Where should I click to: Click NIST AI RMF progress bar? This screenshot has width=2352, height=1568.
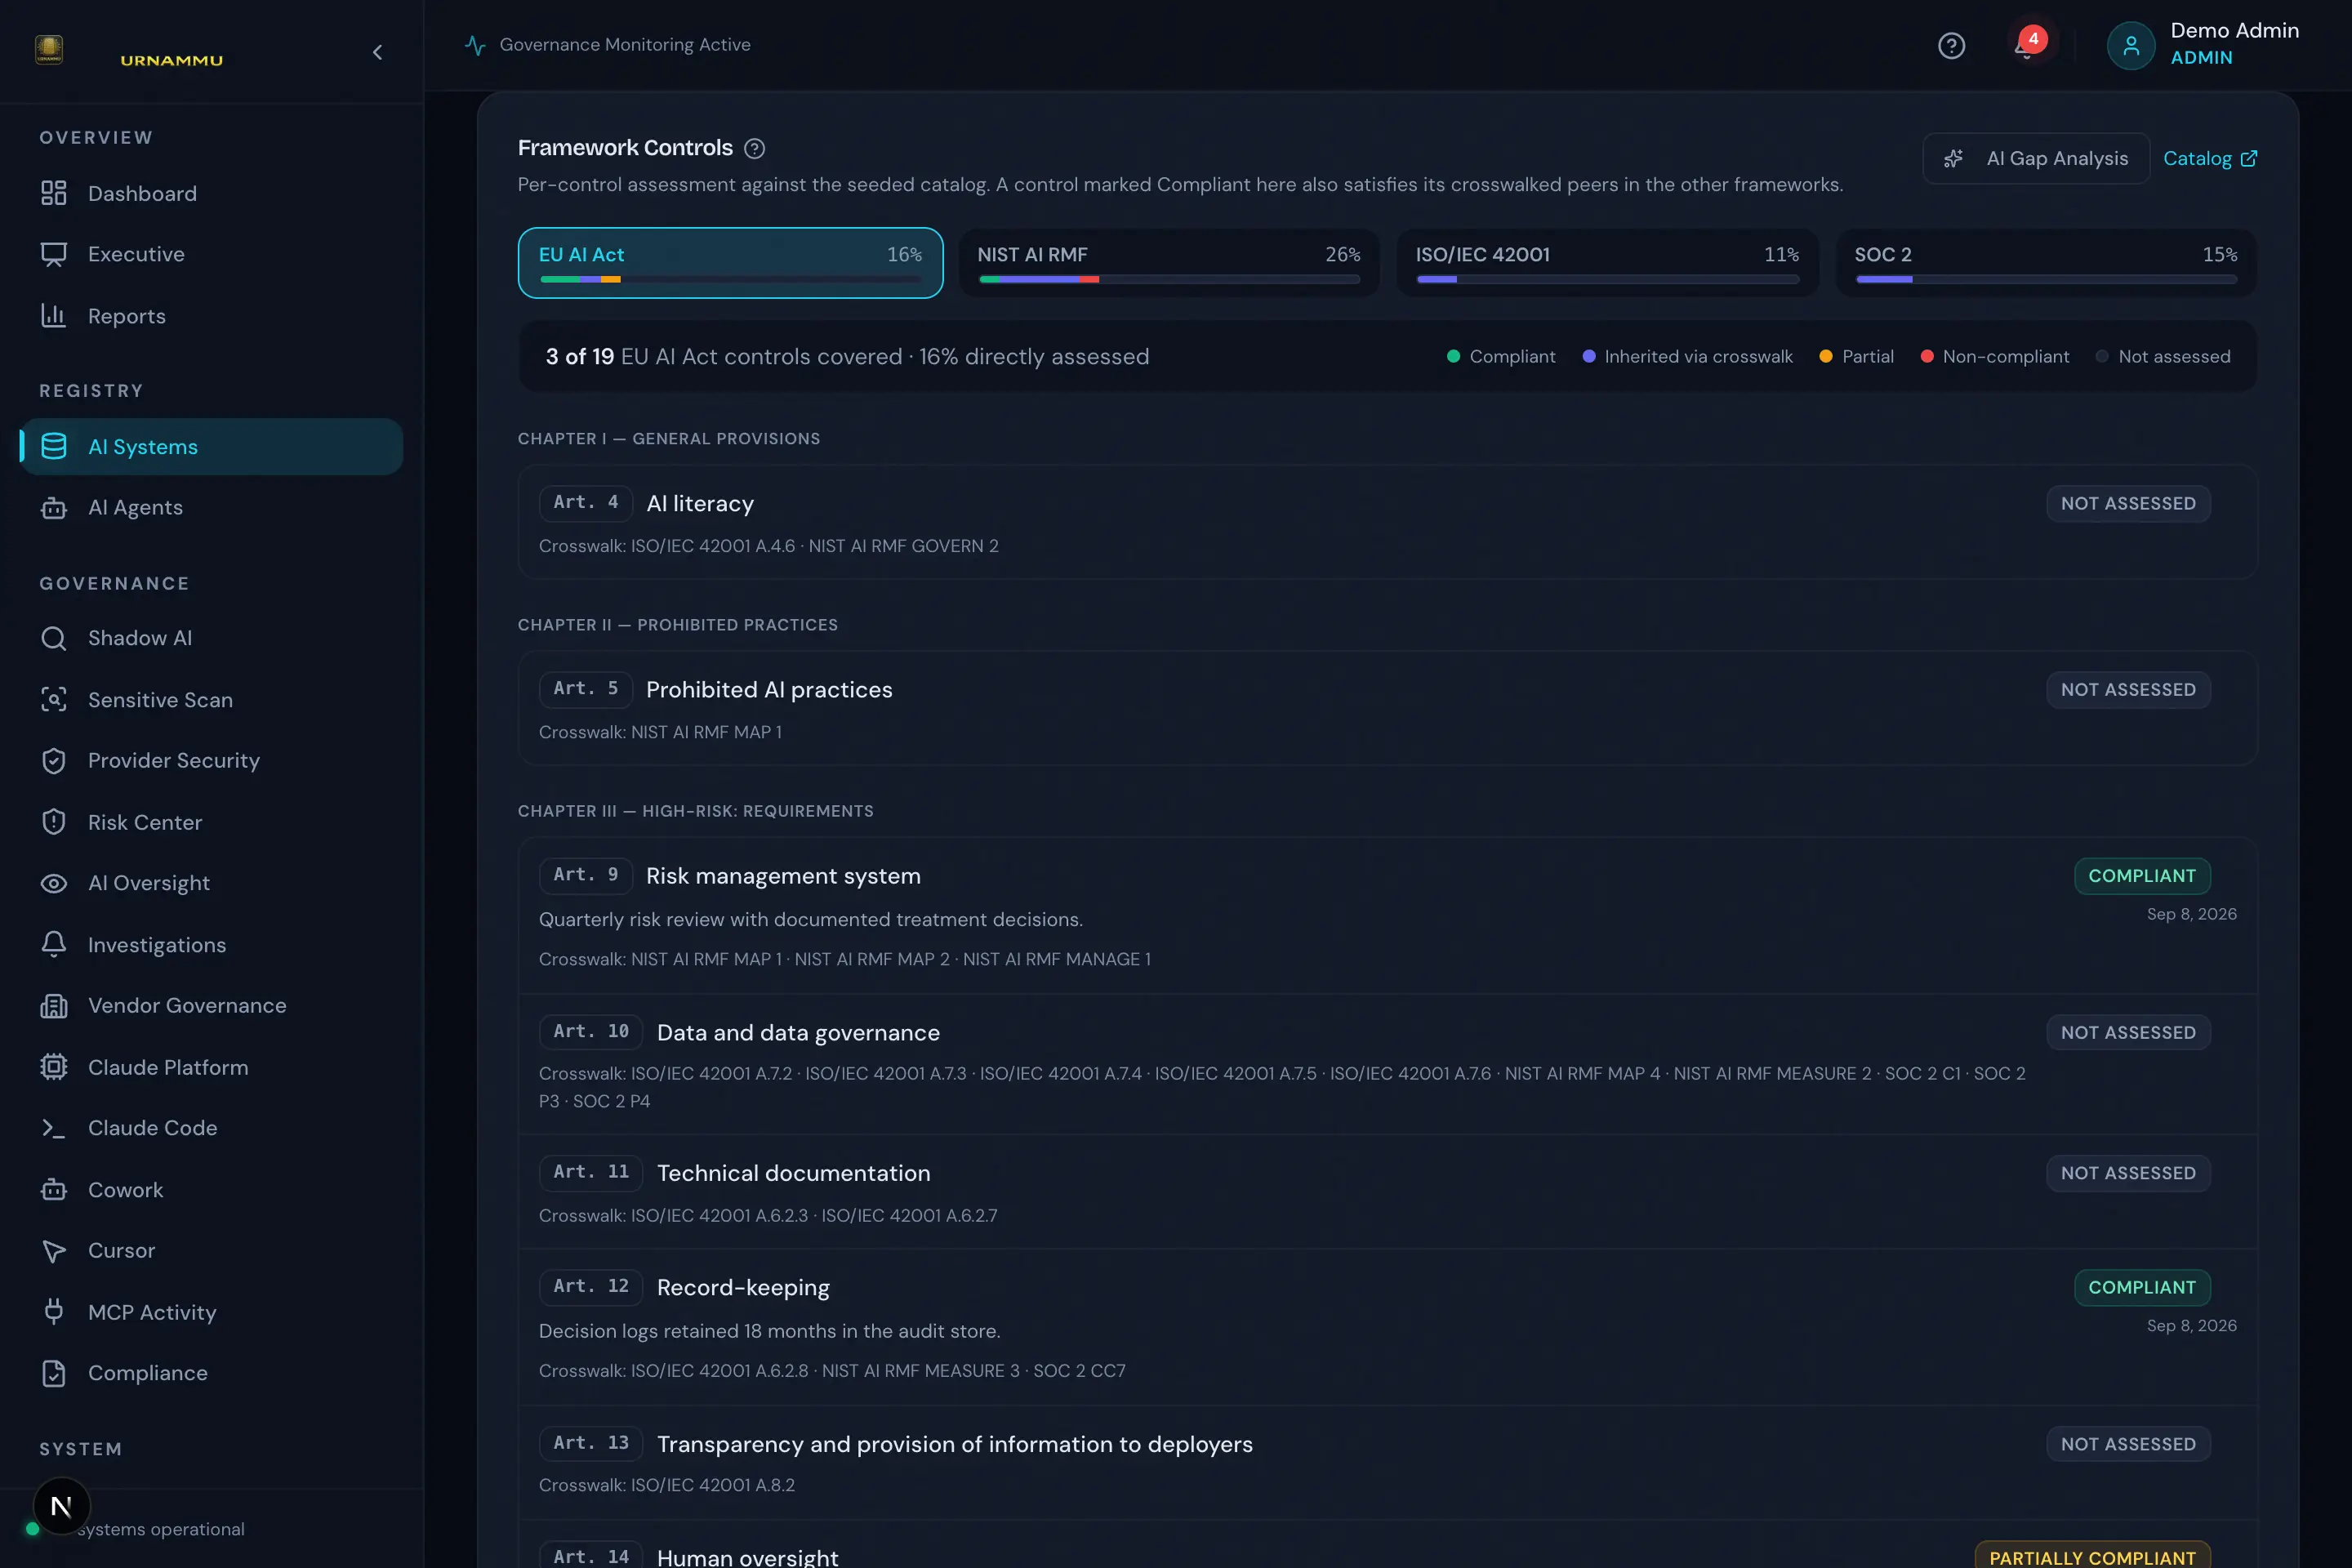[1169, 280]
